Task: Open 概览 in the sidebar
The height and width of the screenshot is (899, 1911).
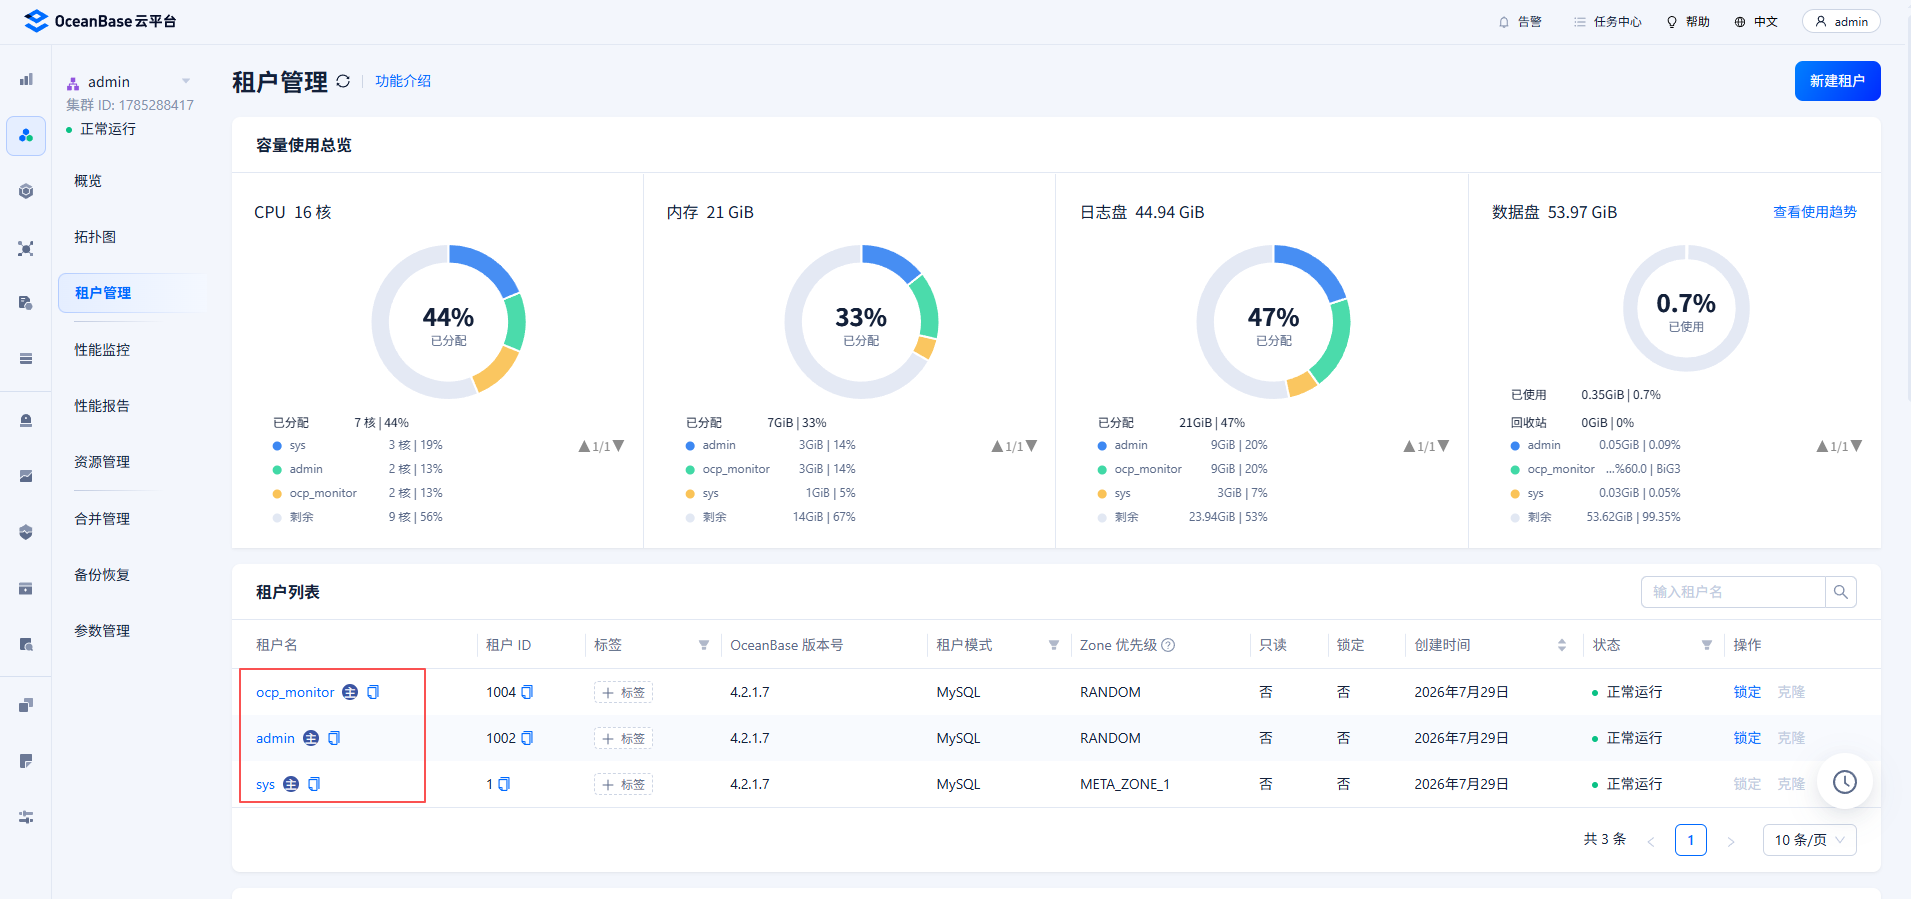Action: pos(88,181)
